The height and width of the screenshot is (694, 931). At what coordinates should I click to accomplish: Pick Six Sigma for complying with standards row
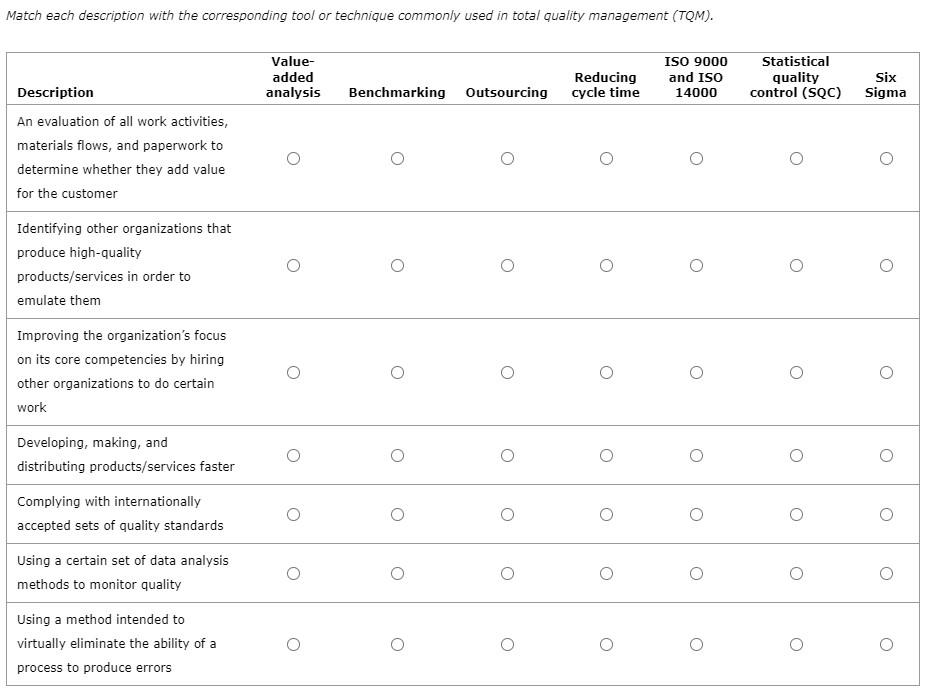[886, 514]
